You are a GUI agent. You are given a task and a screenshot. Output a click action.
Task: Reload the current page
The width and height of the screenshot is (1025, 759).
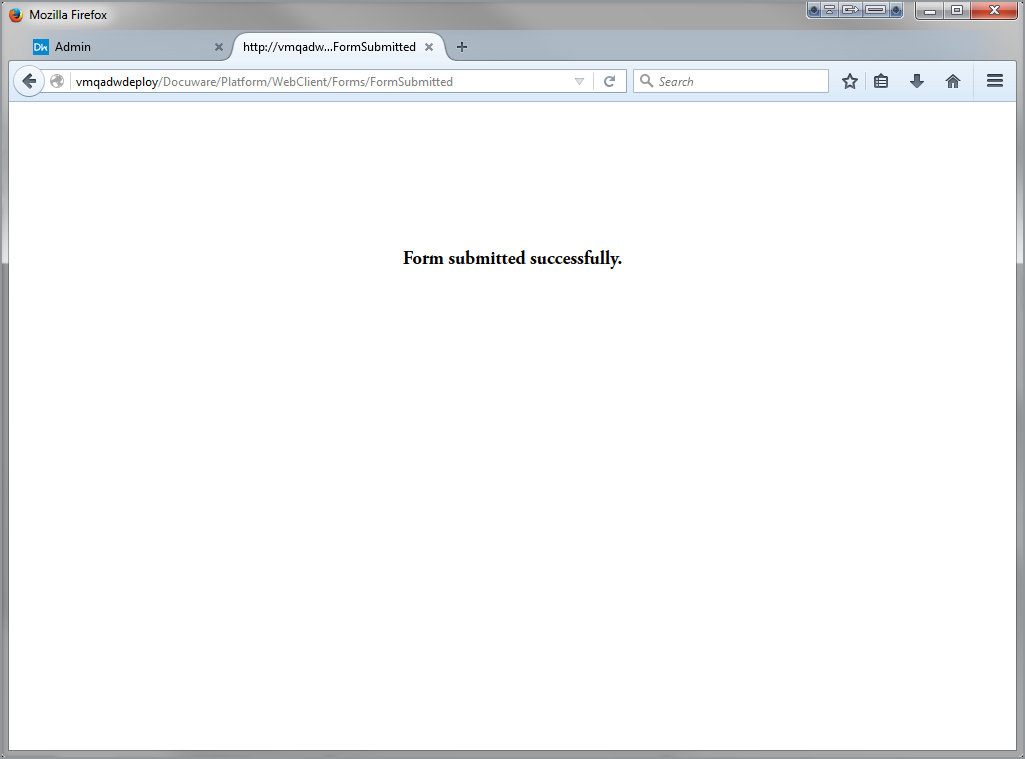tap(609, 82)
